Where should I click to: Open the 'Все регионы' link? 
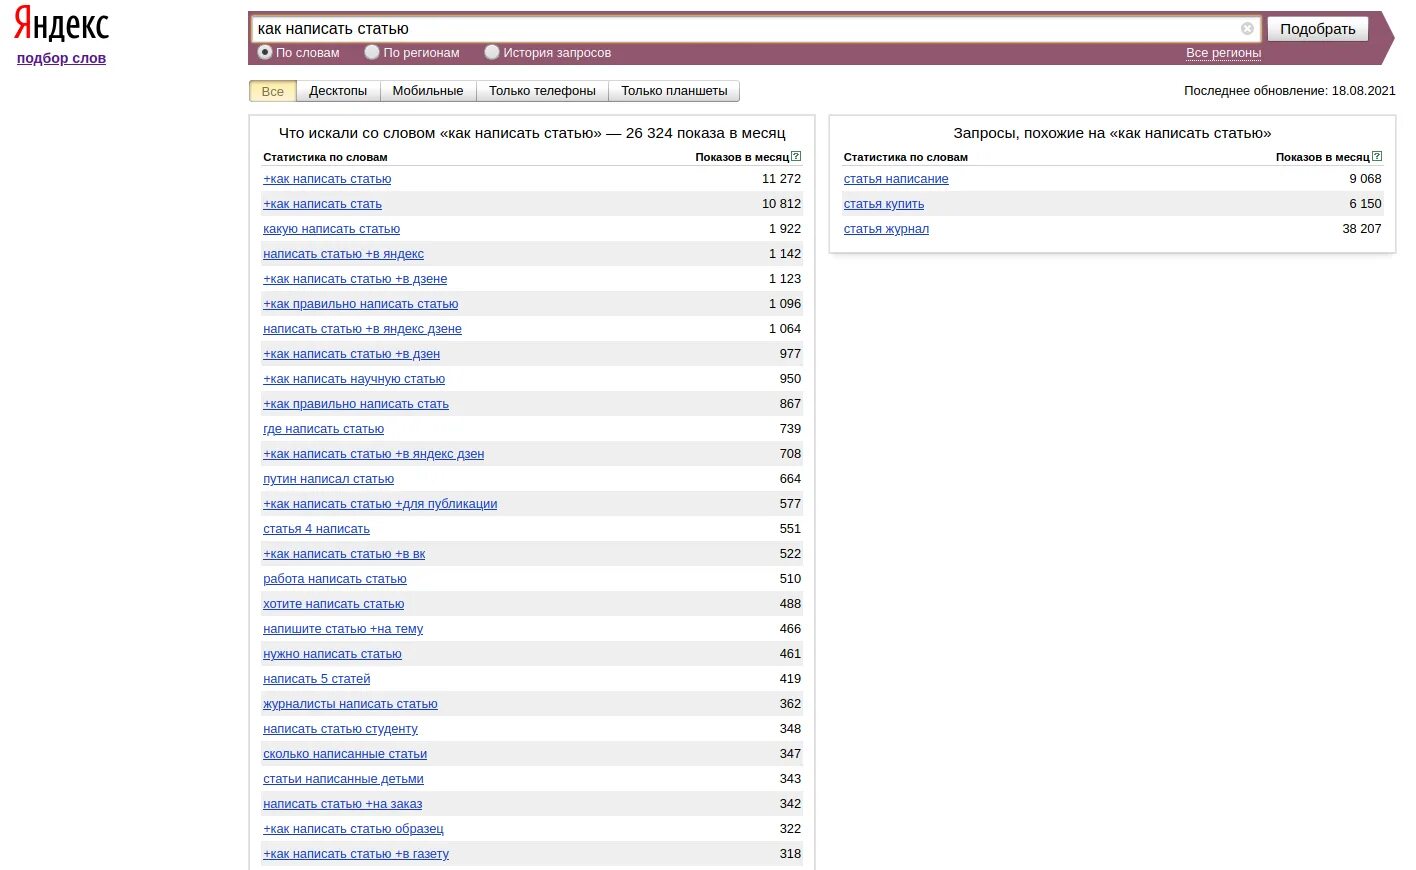click(1223, 53)
